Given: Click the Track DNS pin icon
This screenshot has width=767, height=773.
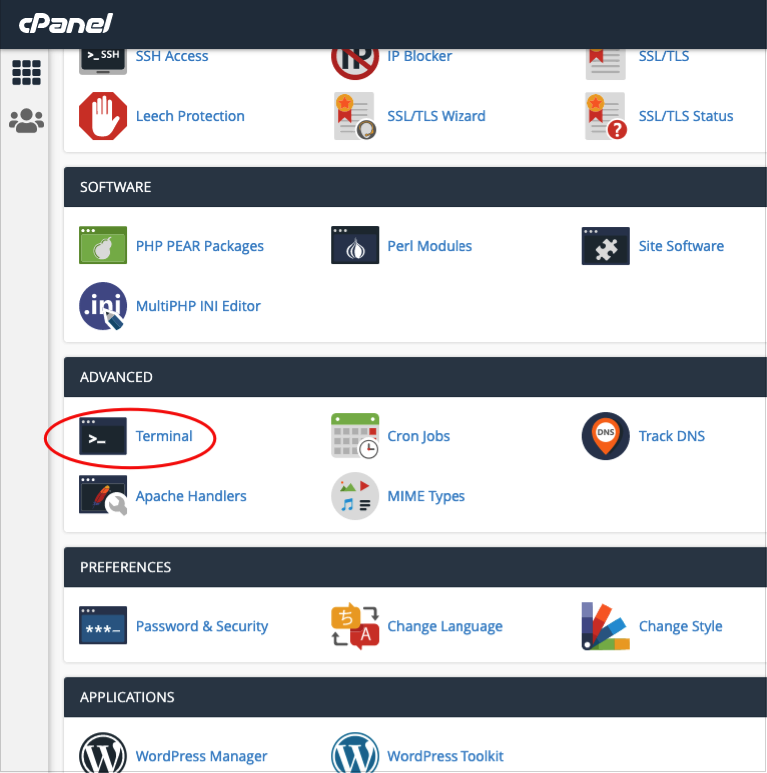Looking at the screenshot, I should [606, 436].
